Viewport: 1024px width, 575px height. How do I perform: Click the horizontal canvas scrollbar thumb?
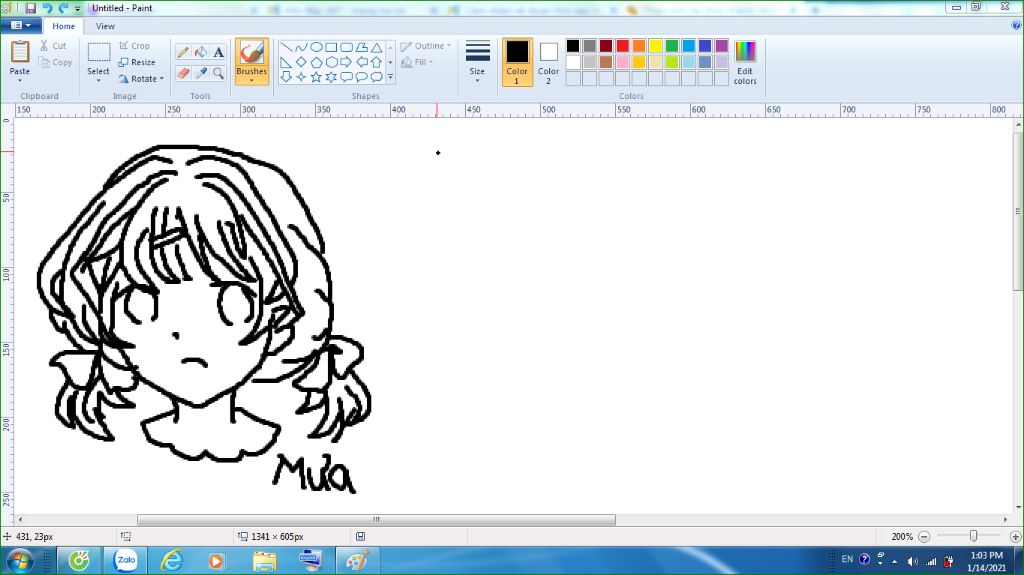click(376, 519)
